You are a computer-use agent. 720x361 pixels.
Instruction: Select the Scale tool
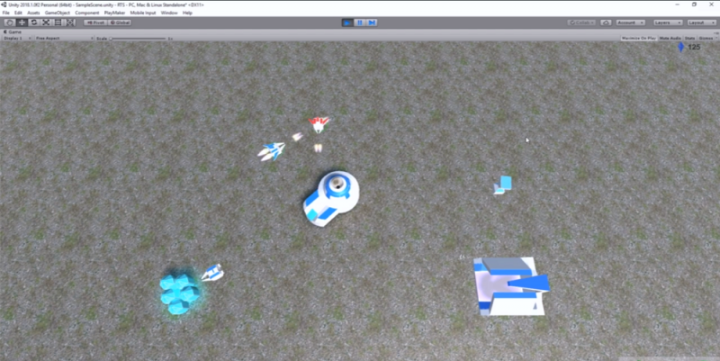click(46, 23)
